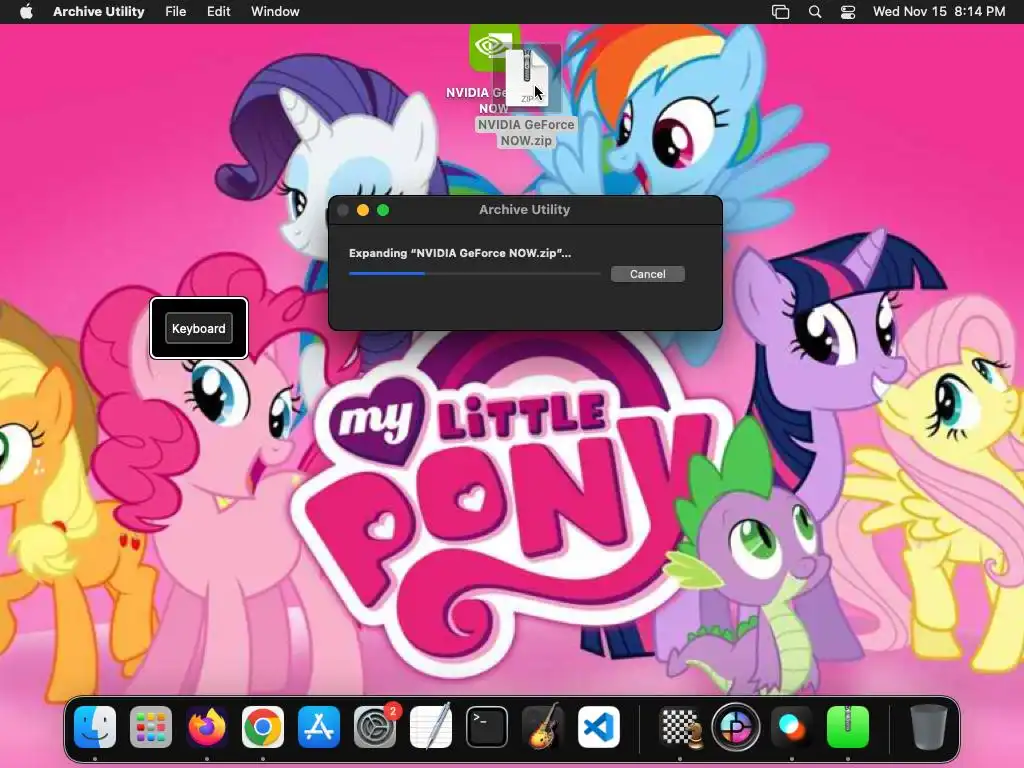Click the green Archive Utility Dock icon
The image size is (1024, 768).
click(x=848, y=726)
